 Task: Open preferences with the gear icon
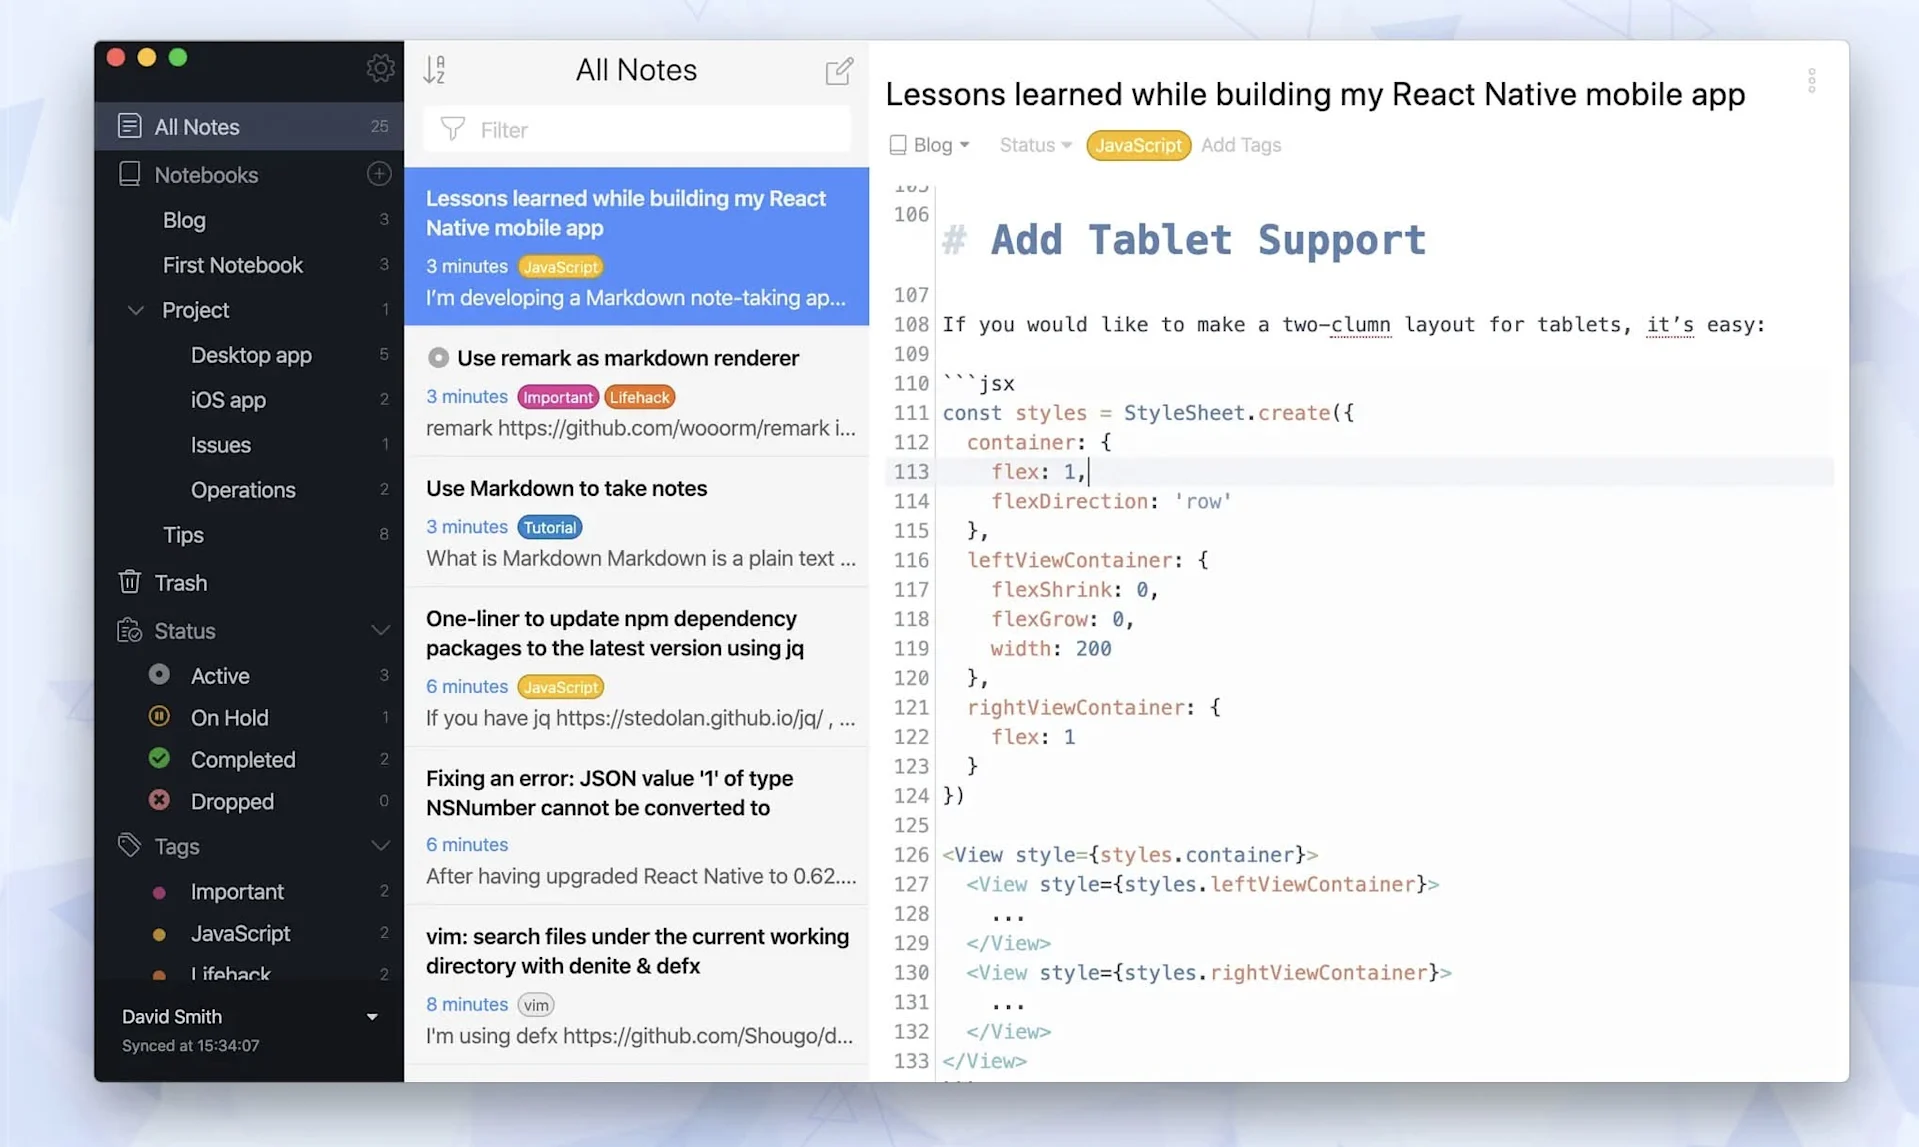click(x=380, y=68)
